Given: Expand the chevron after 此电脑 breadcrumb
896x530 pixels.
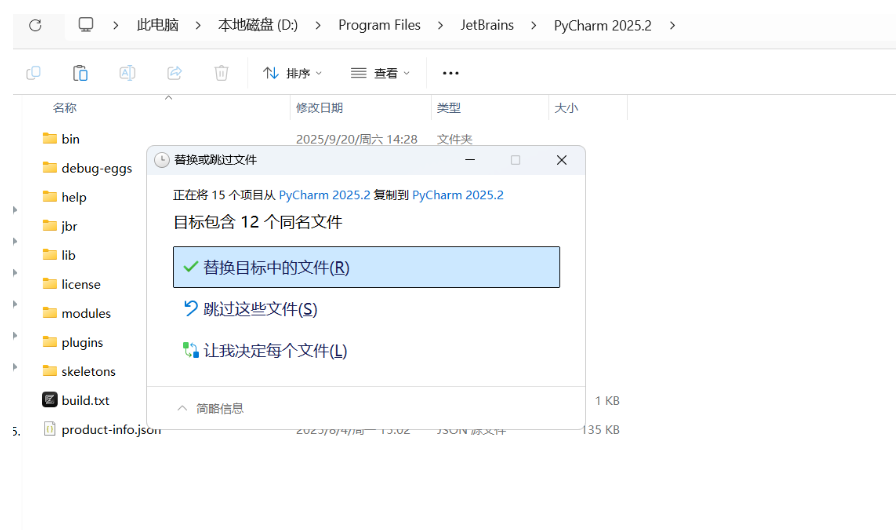Looking at the screenshot, I should click(x=198, y=26).
